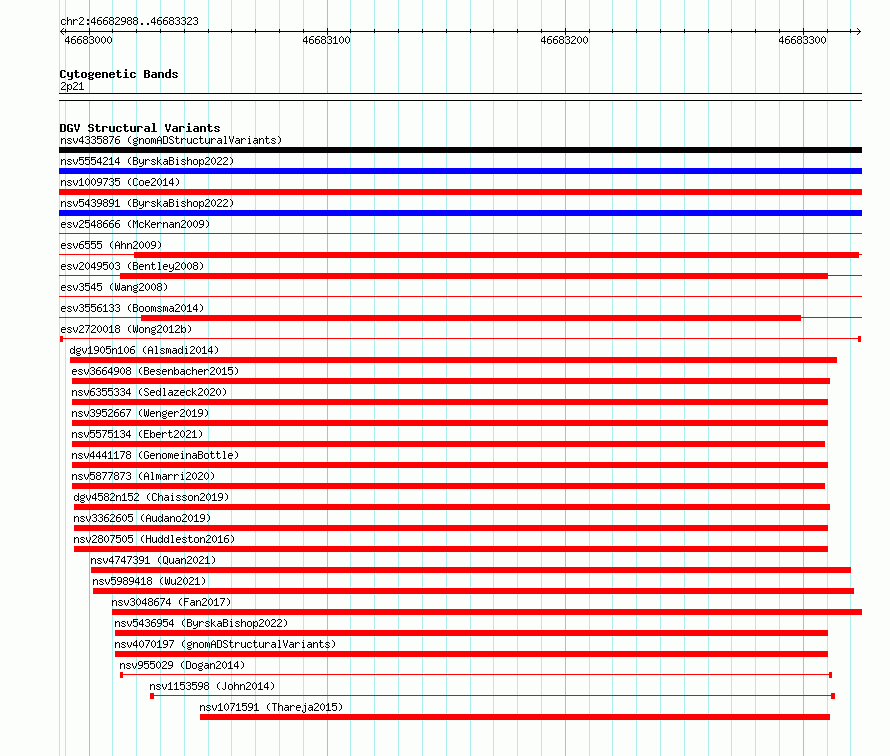Open nsv1071591 (Thareja2015) label
The width and height of the screenshot is (890, 756).
(x=271, y=707)
